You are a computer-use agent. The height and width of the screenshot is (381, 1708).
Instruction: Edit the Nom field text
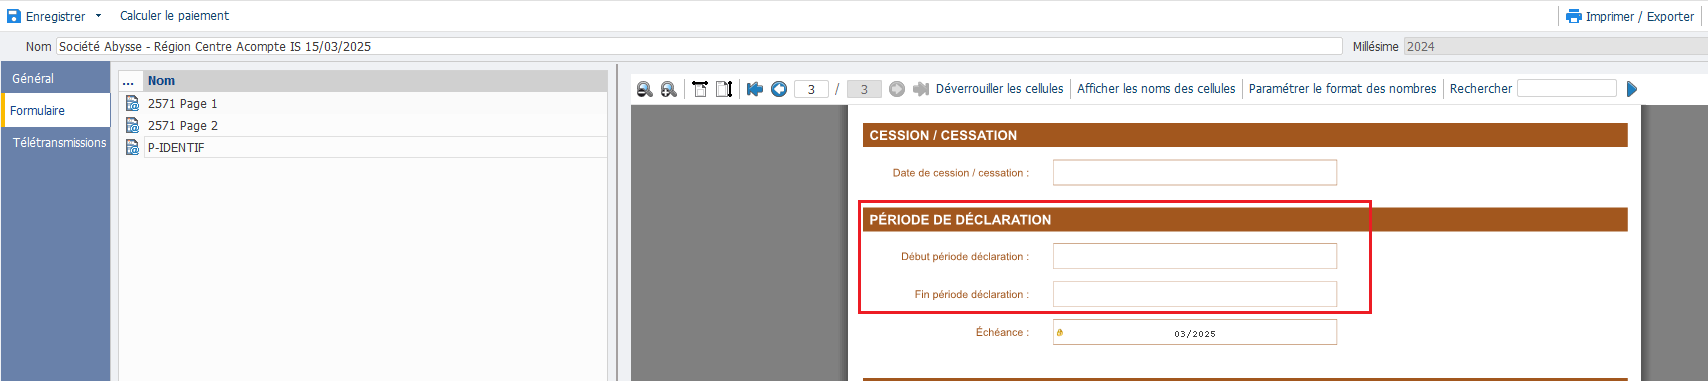coord(699,46)
